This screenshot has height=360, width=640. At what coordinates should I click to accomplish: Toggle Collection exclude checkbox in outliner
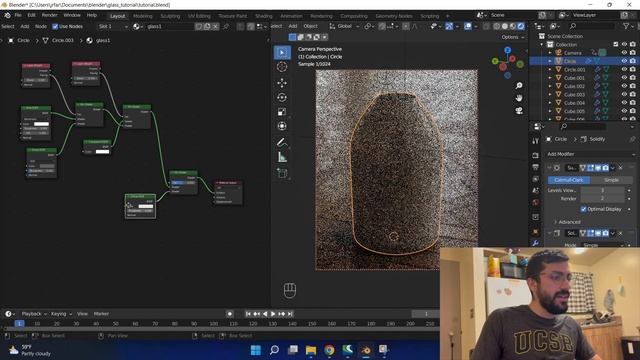(616, 44)
